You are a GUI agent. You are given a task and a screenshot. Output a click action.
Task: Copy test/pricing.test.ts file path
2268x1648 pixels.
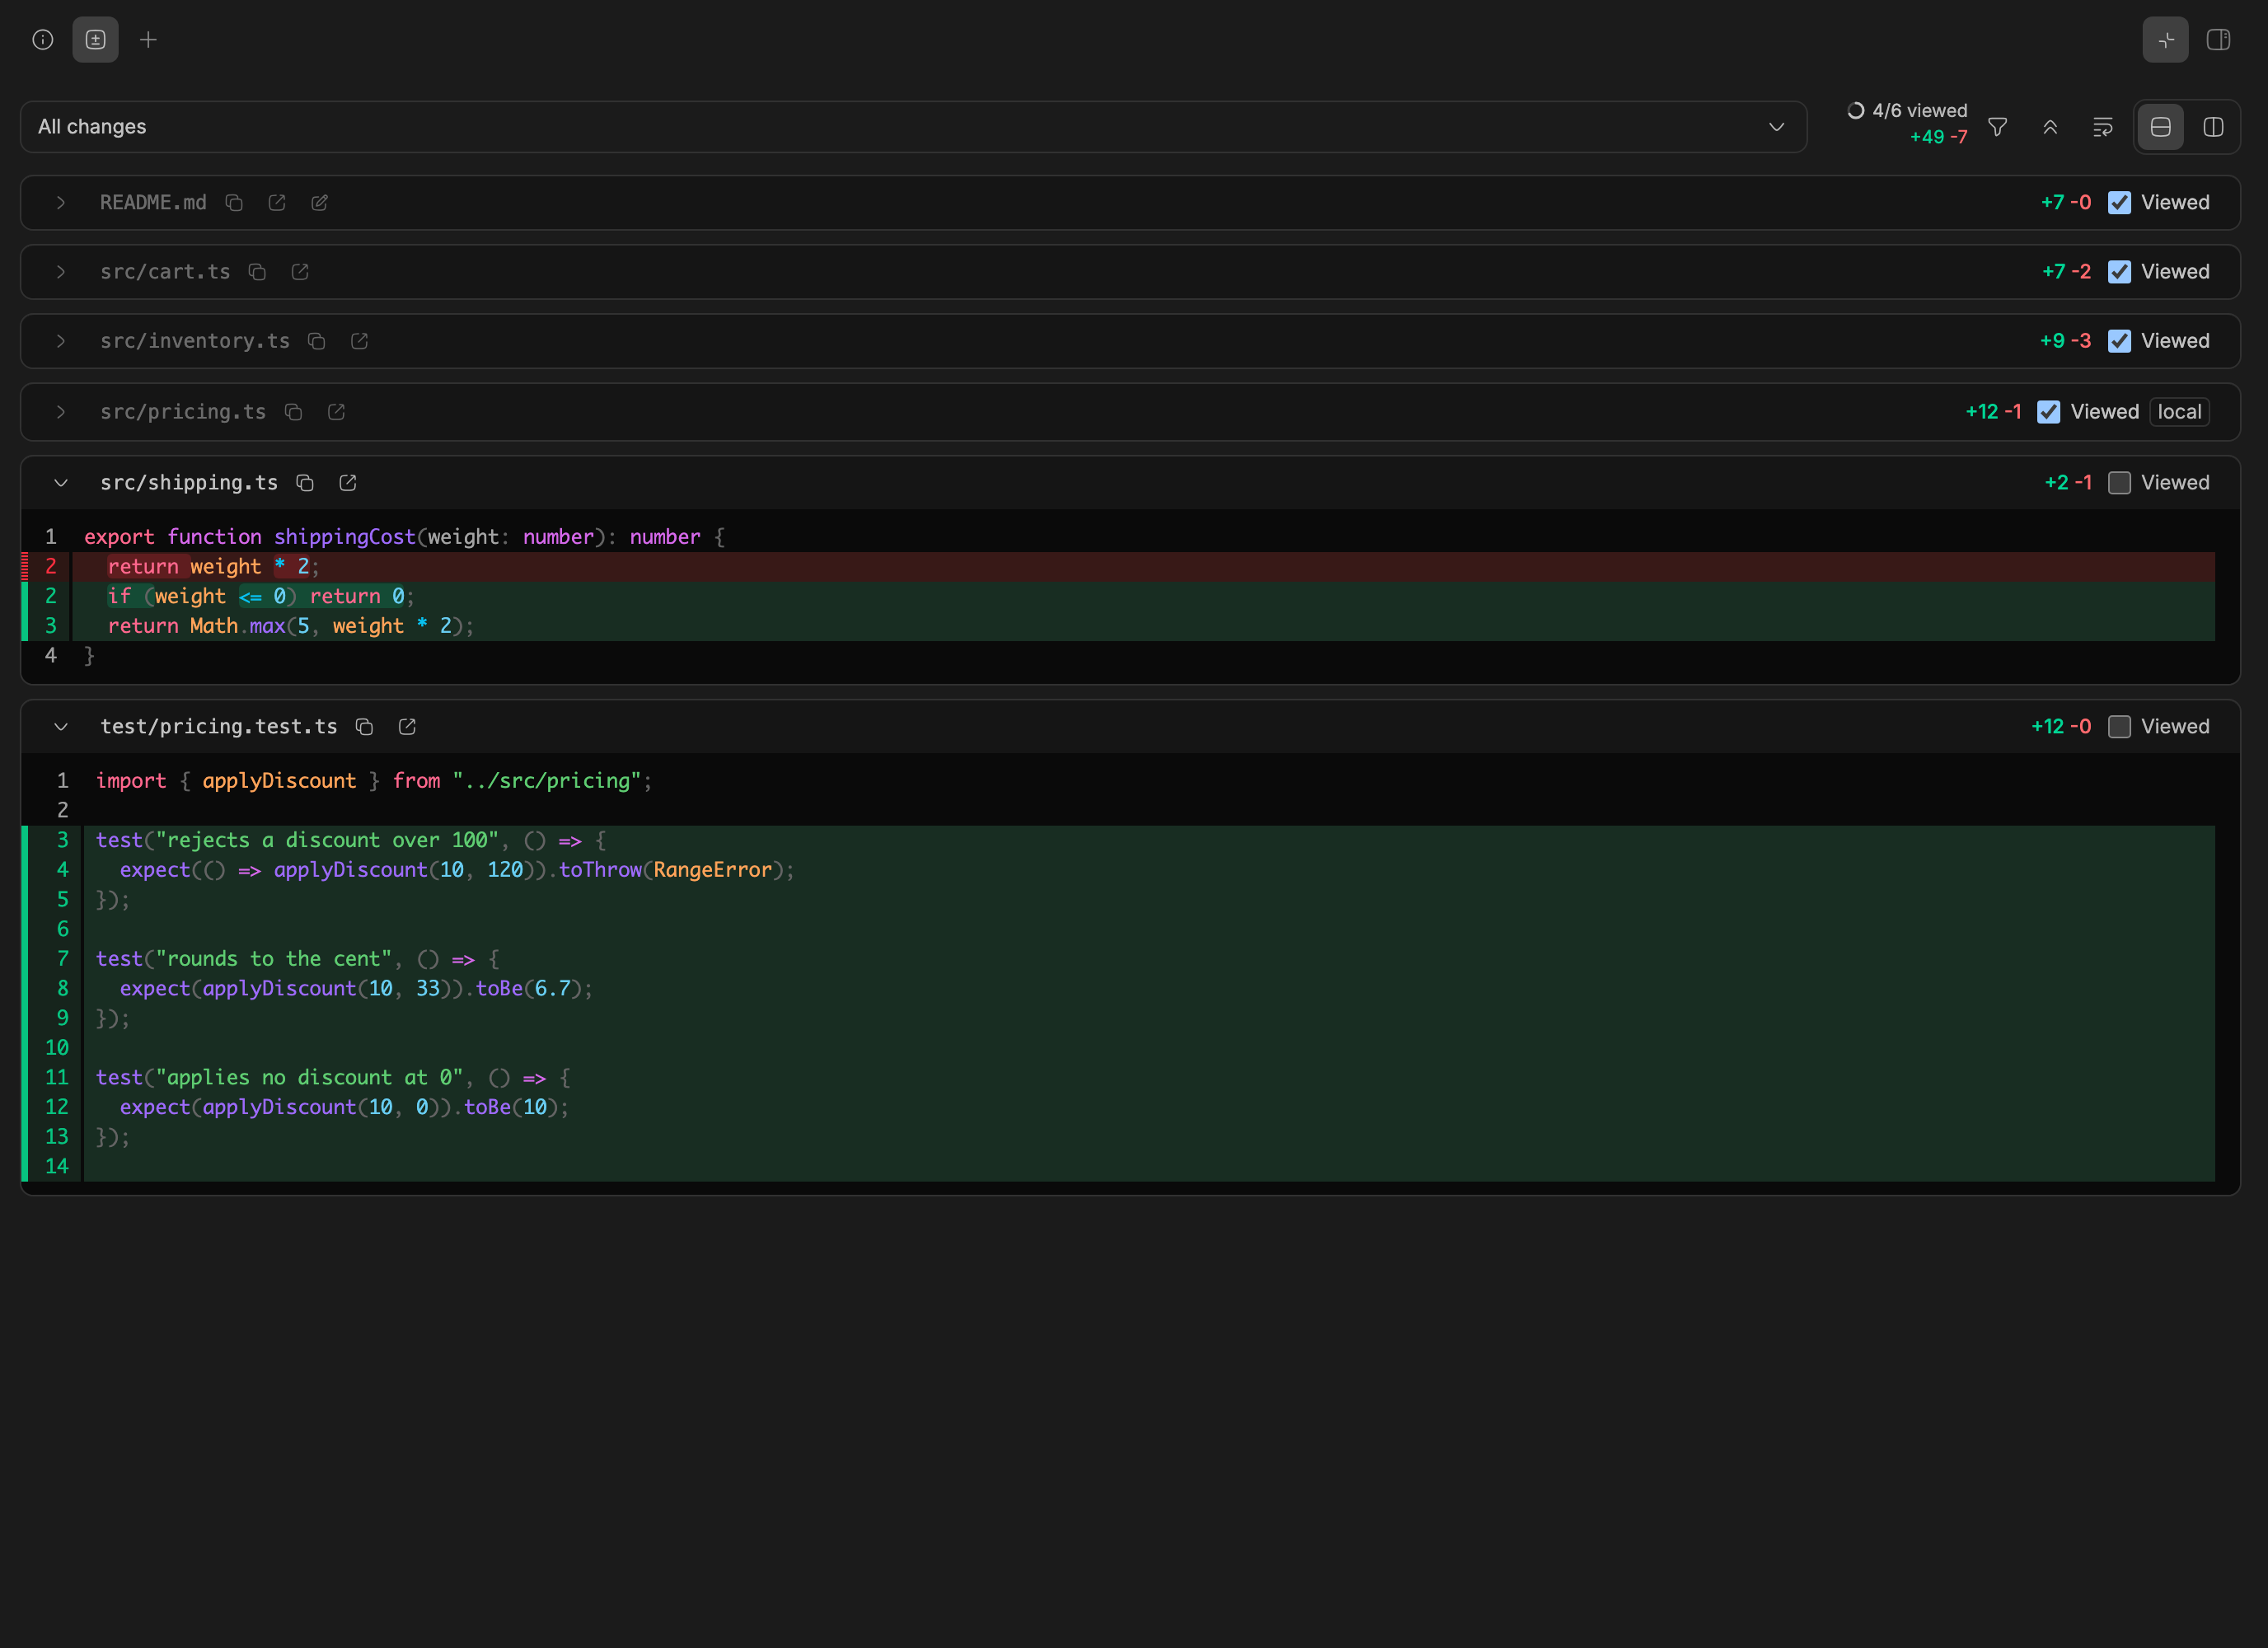[364, 727]
